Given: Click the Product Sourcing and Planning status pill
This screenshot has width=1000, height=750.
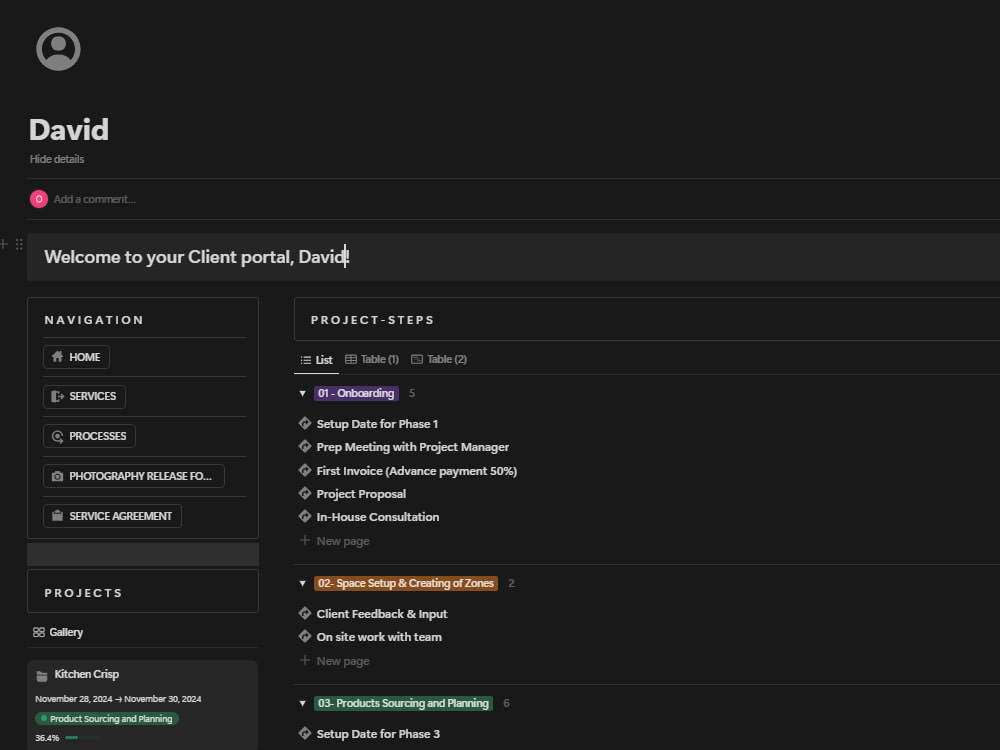Looking at the screenshot, I should (107, 719).
